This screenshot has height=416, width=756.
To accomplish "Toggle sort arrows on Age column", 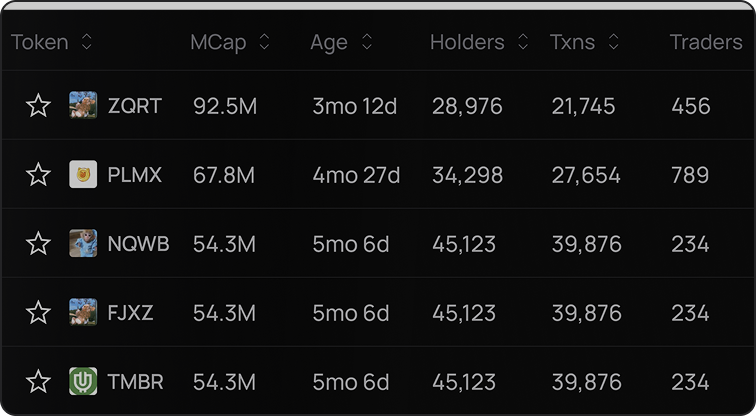I will (x=367, y=42).
